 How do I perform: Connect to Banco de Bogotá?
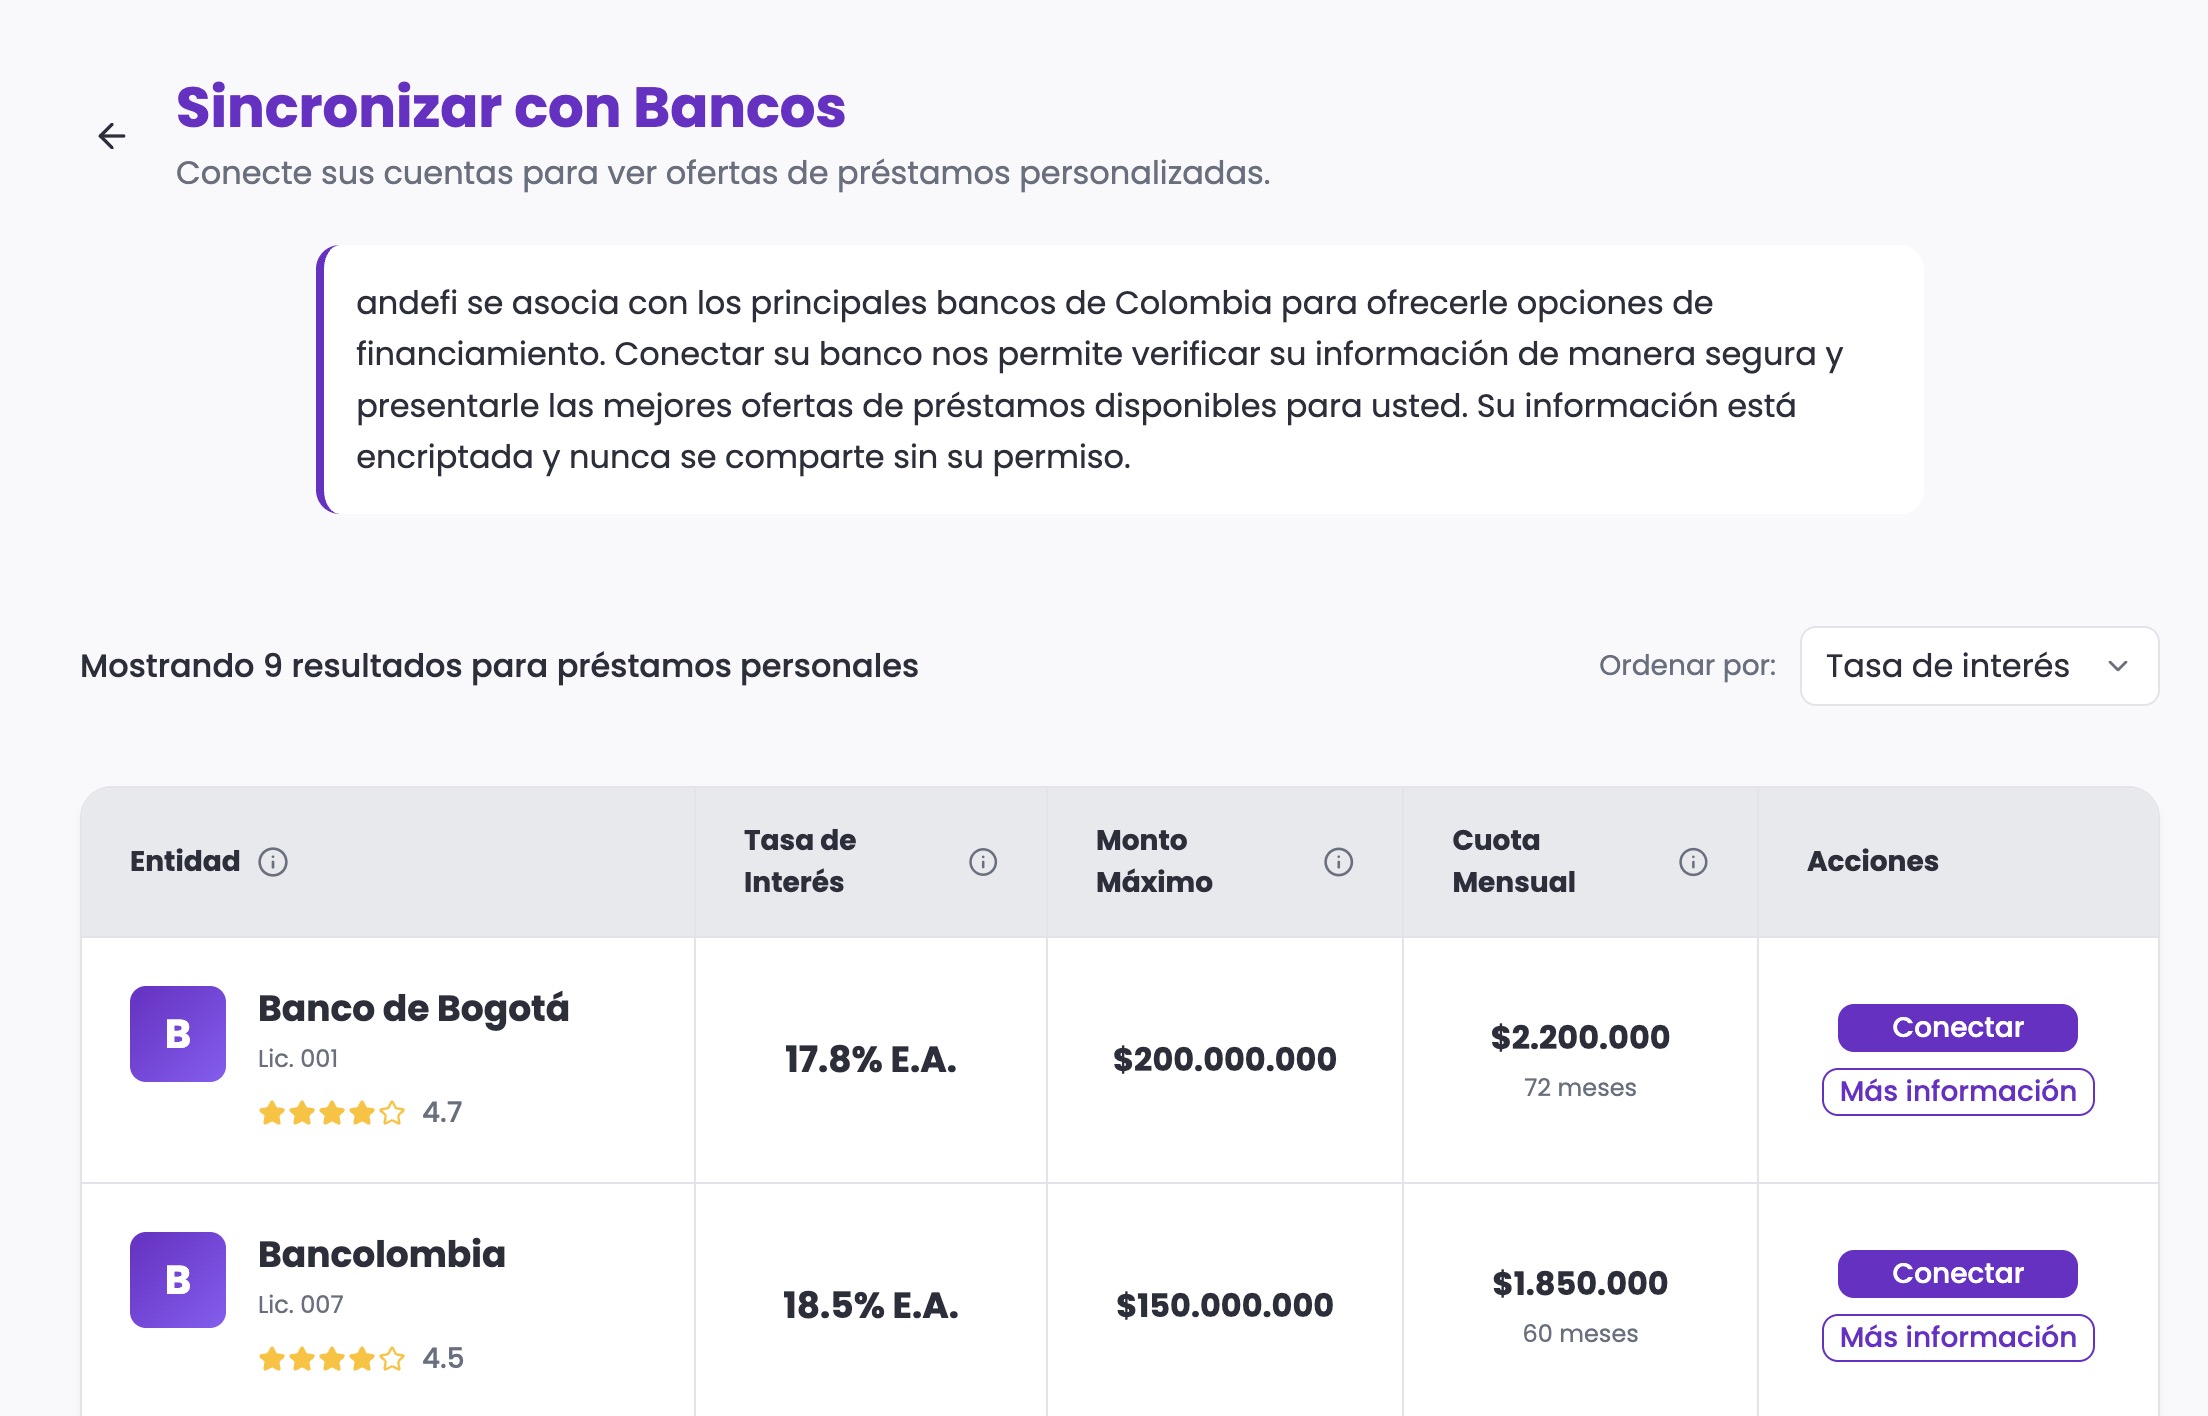pyautogui.click(x=1957, y=1027)
